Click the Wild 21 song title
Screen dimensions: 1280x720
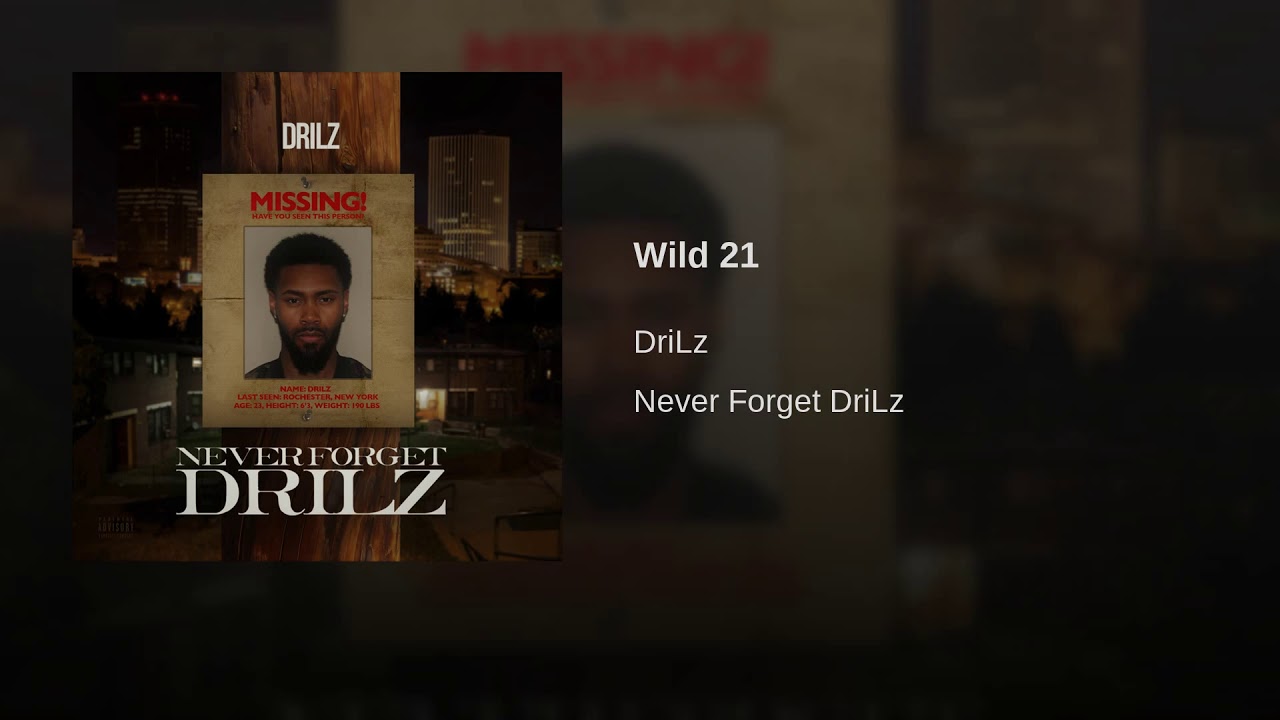click(x=696, y=256)
